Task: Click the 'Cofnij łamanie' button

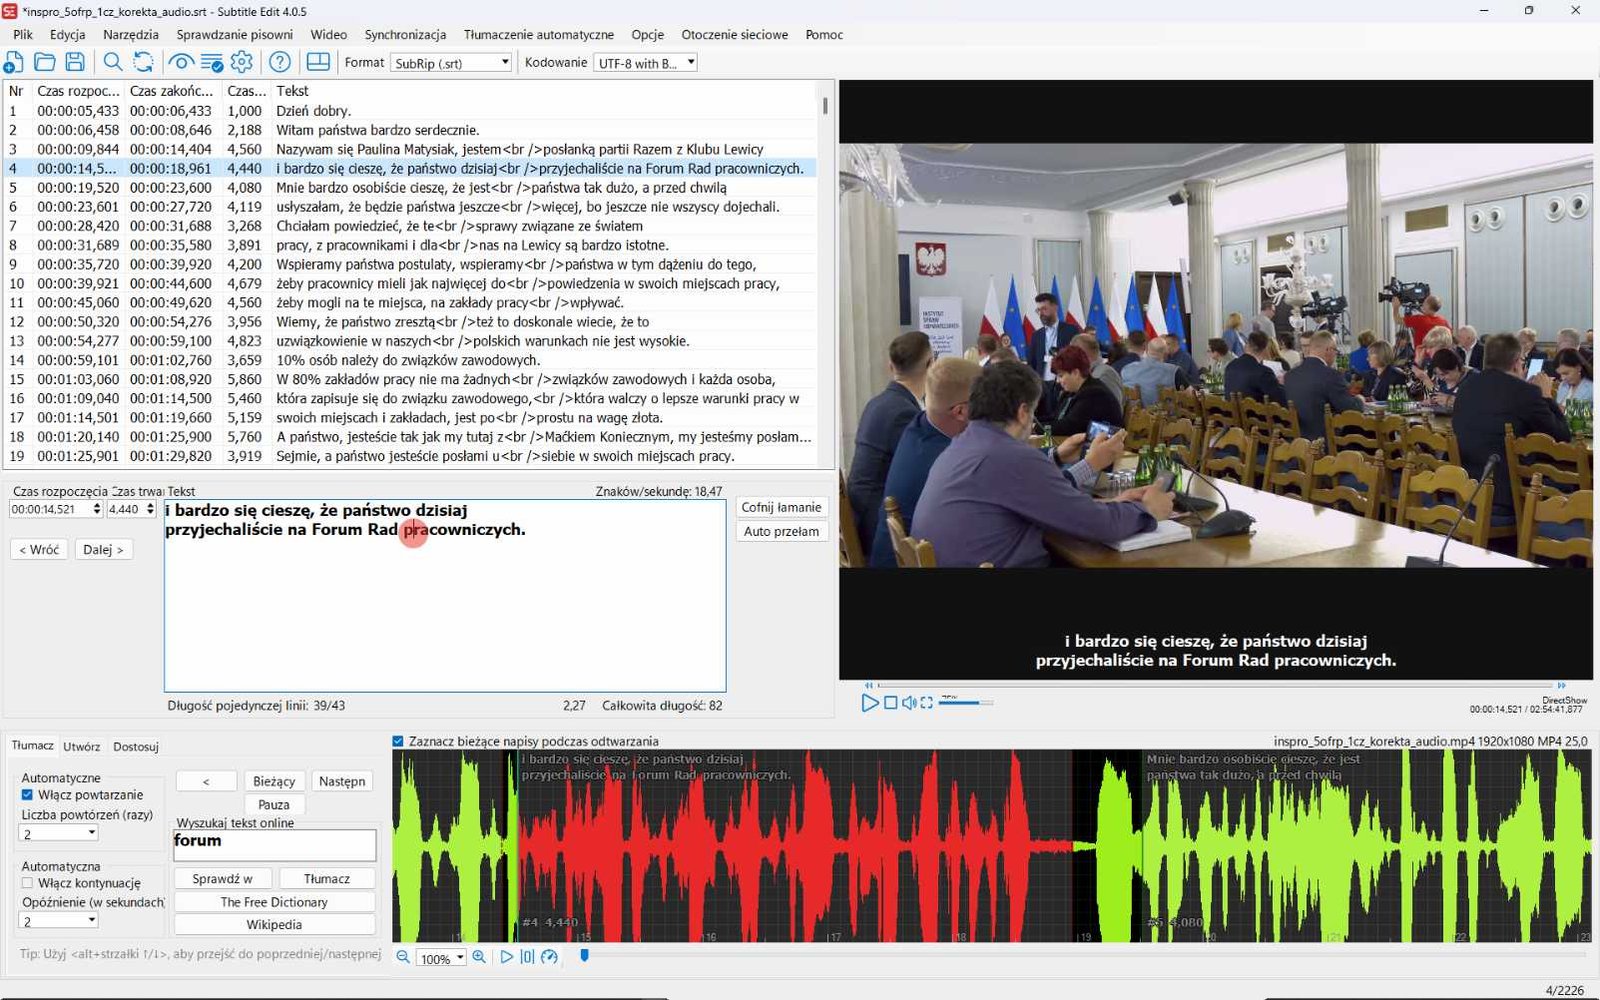Action: 781,507
